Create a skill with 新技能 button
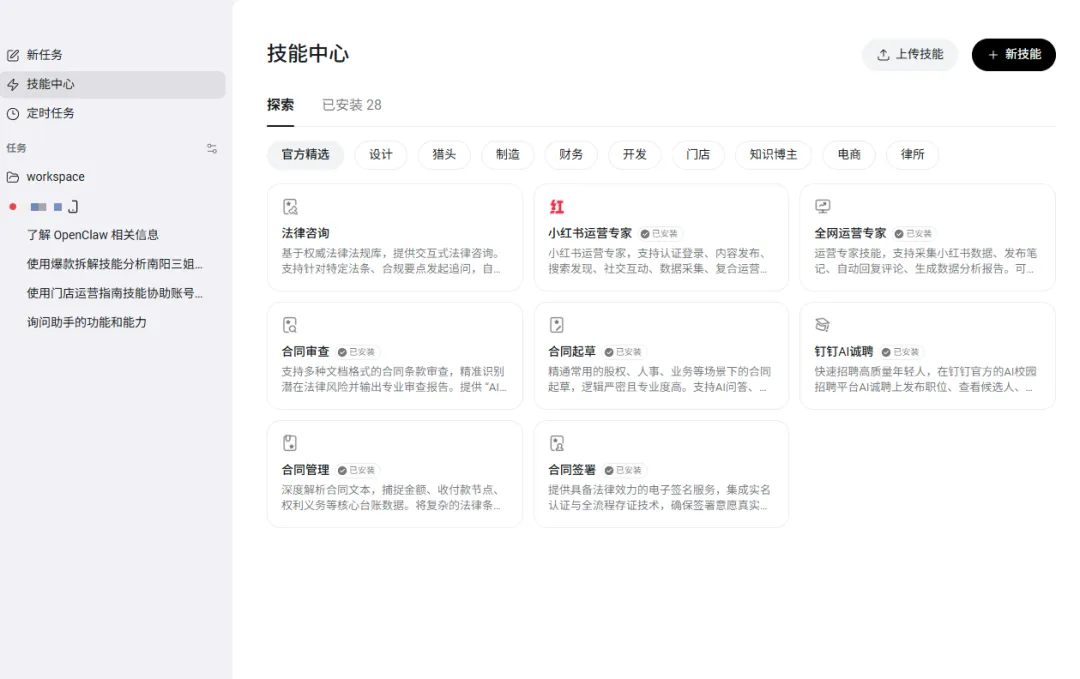Image resolution: width=1080 pixels, height=679 pixels. 1013,54
